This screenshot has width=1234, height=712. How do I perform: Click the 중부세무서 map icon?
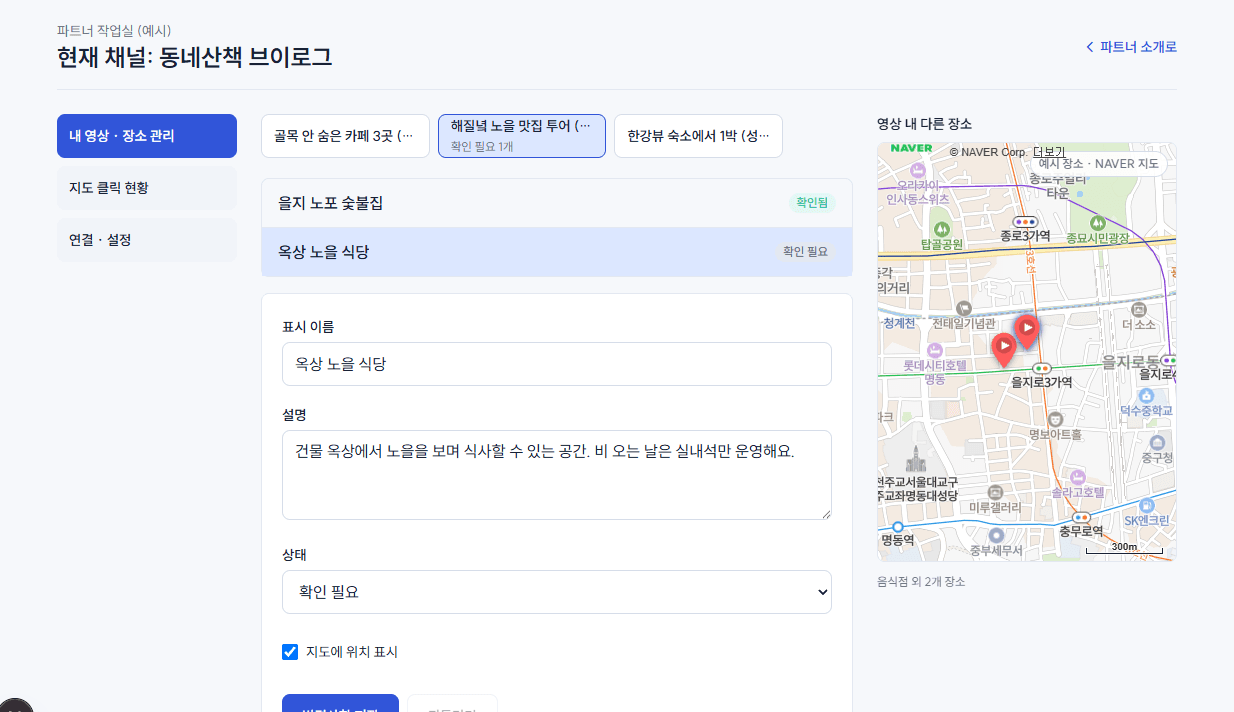coord(996,535)
